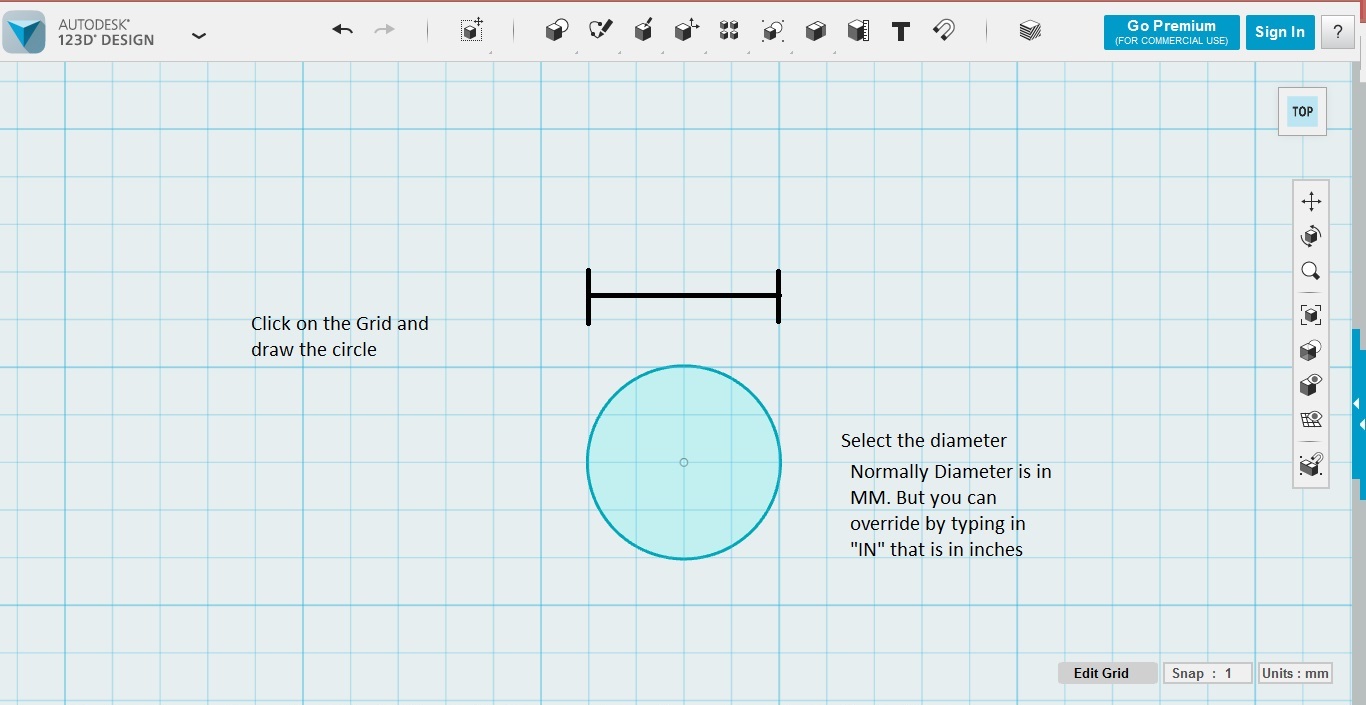Screen dimensions: 1366x705
Task: Click the Snap value setting
Action: 1207,673
